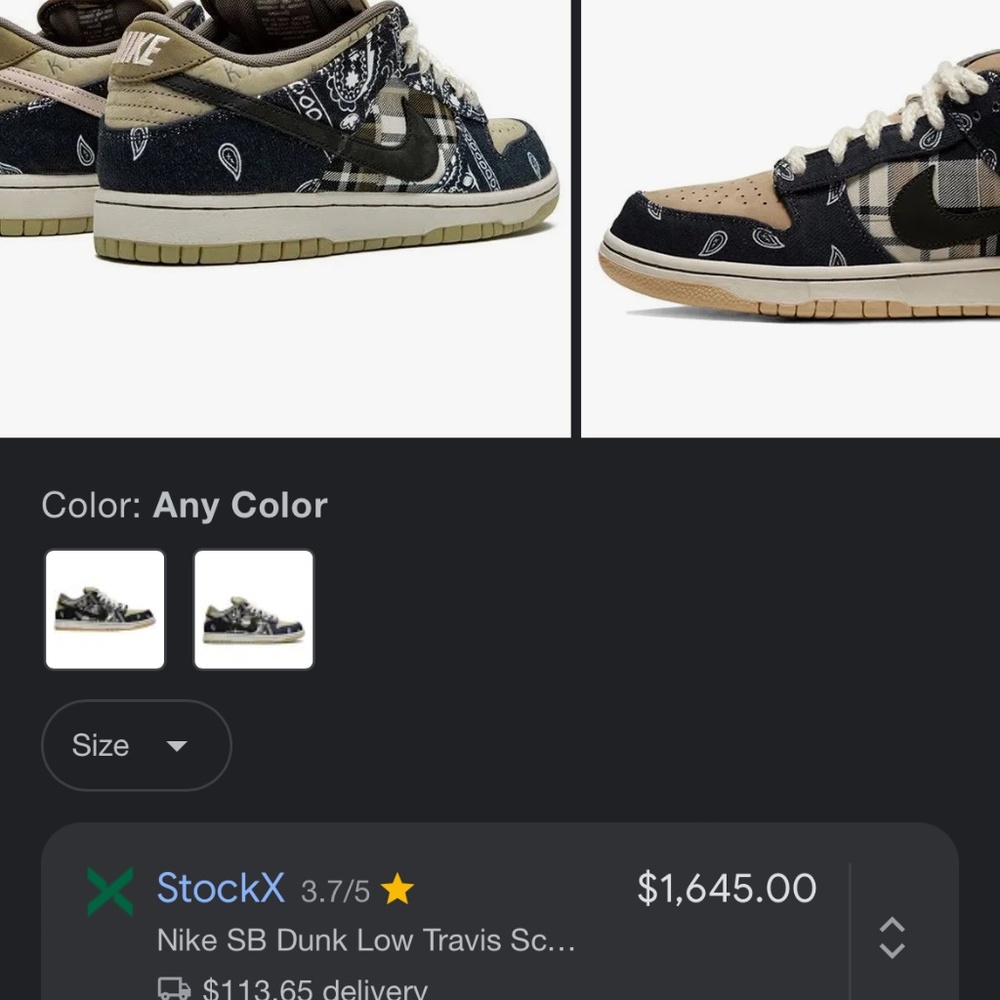Click the delivery truck icon
The width and height of the screenshot is (1000, 1000).
pos(173,988)
